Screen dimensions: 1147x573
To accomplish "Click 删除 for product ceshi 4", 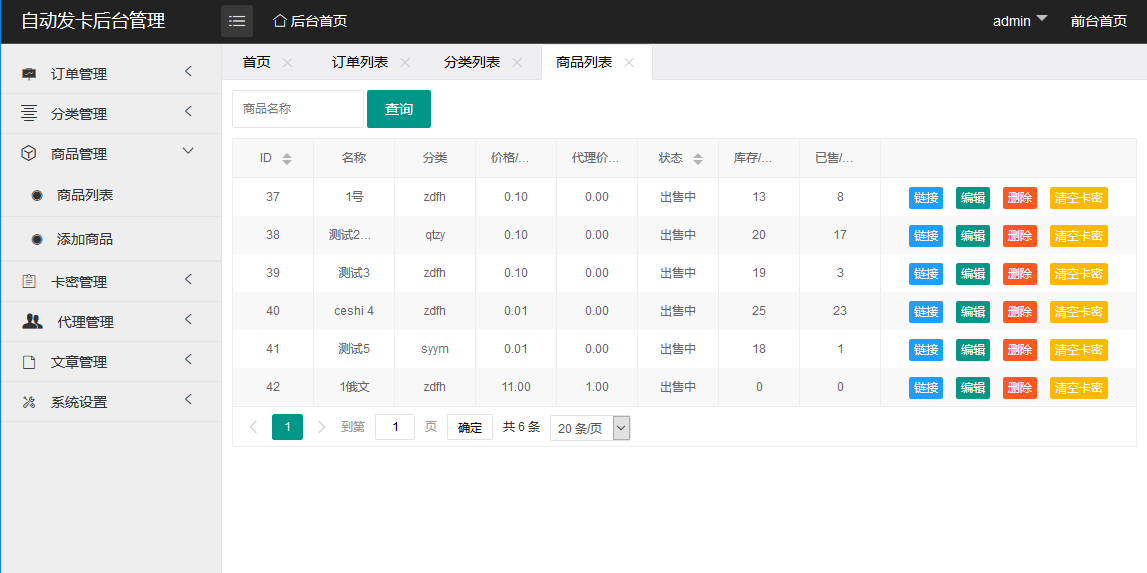I will click(x=1020, y=312).
